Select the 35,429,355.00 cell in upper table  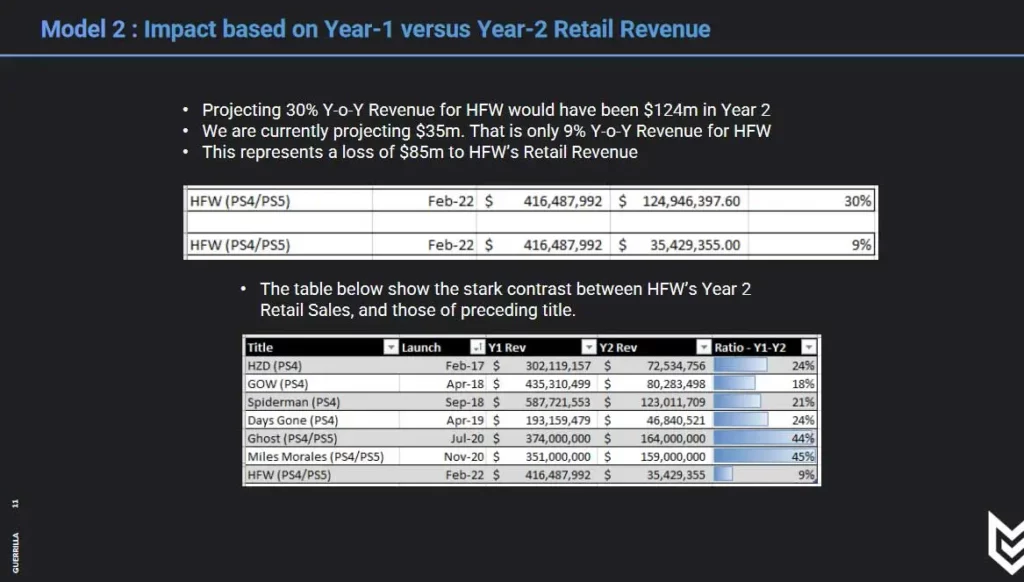coord(678,245)
